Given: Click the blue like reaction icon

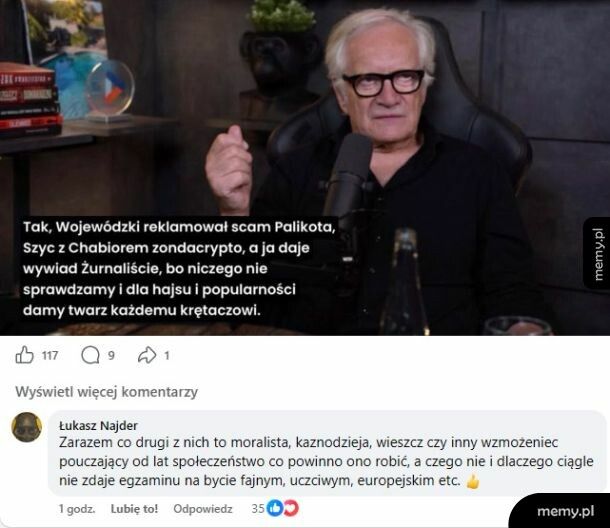Looking at the screenshot, I should [275, 508].
